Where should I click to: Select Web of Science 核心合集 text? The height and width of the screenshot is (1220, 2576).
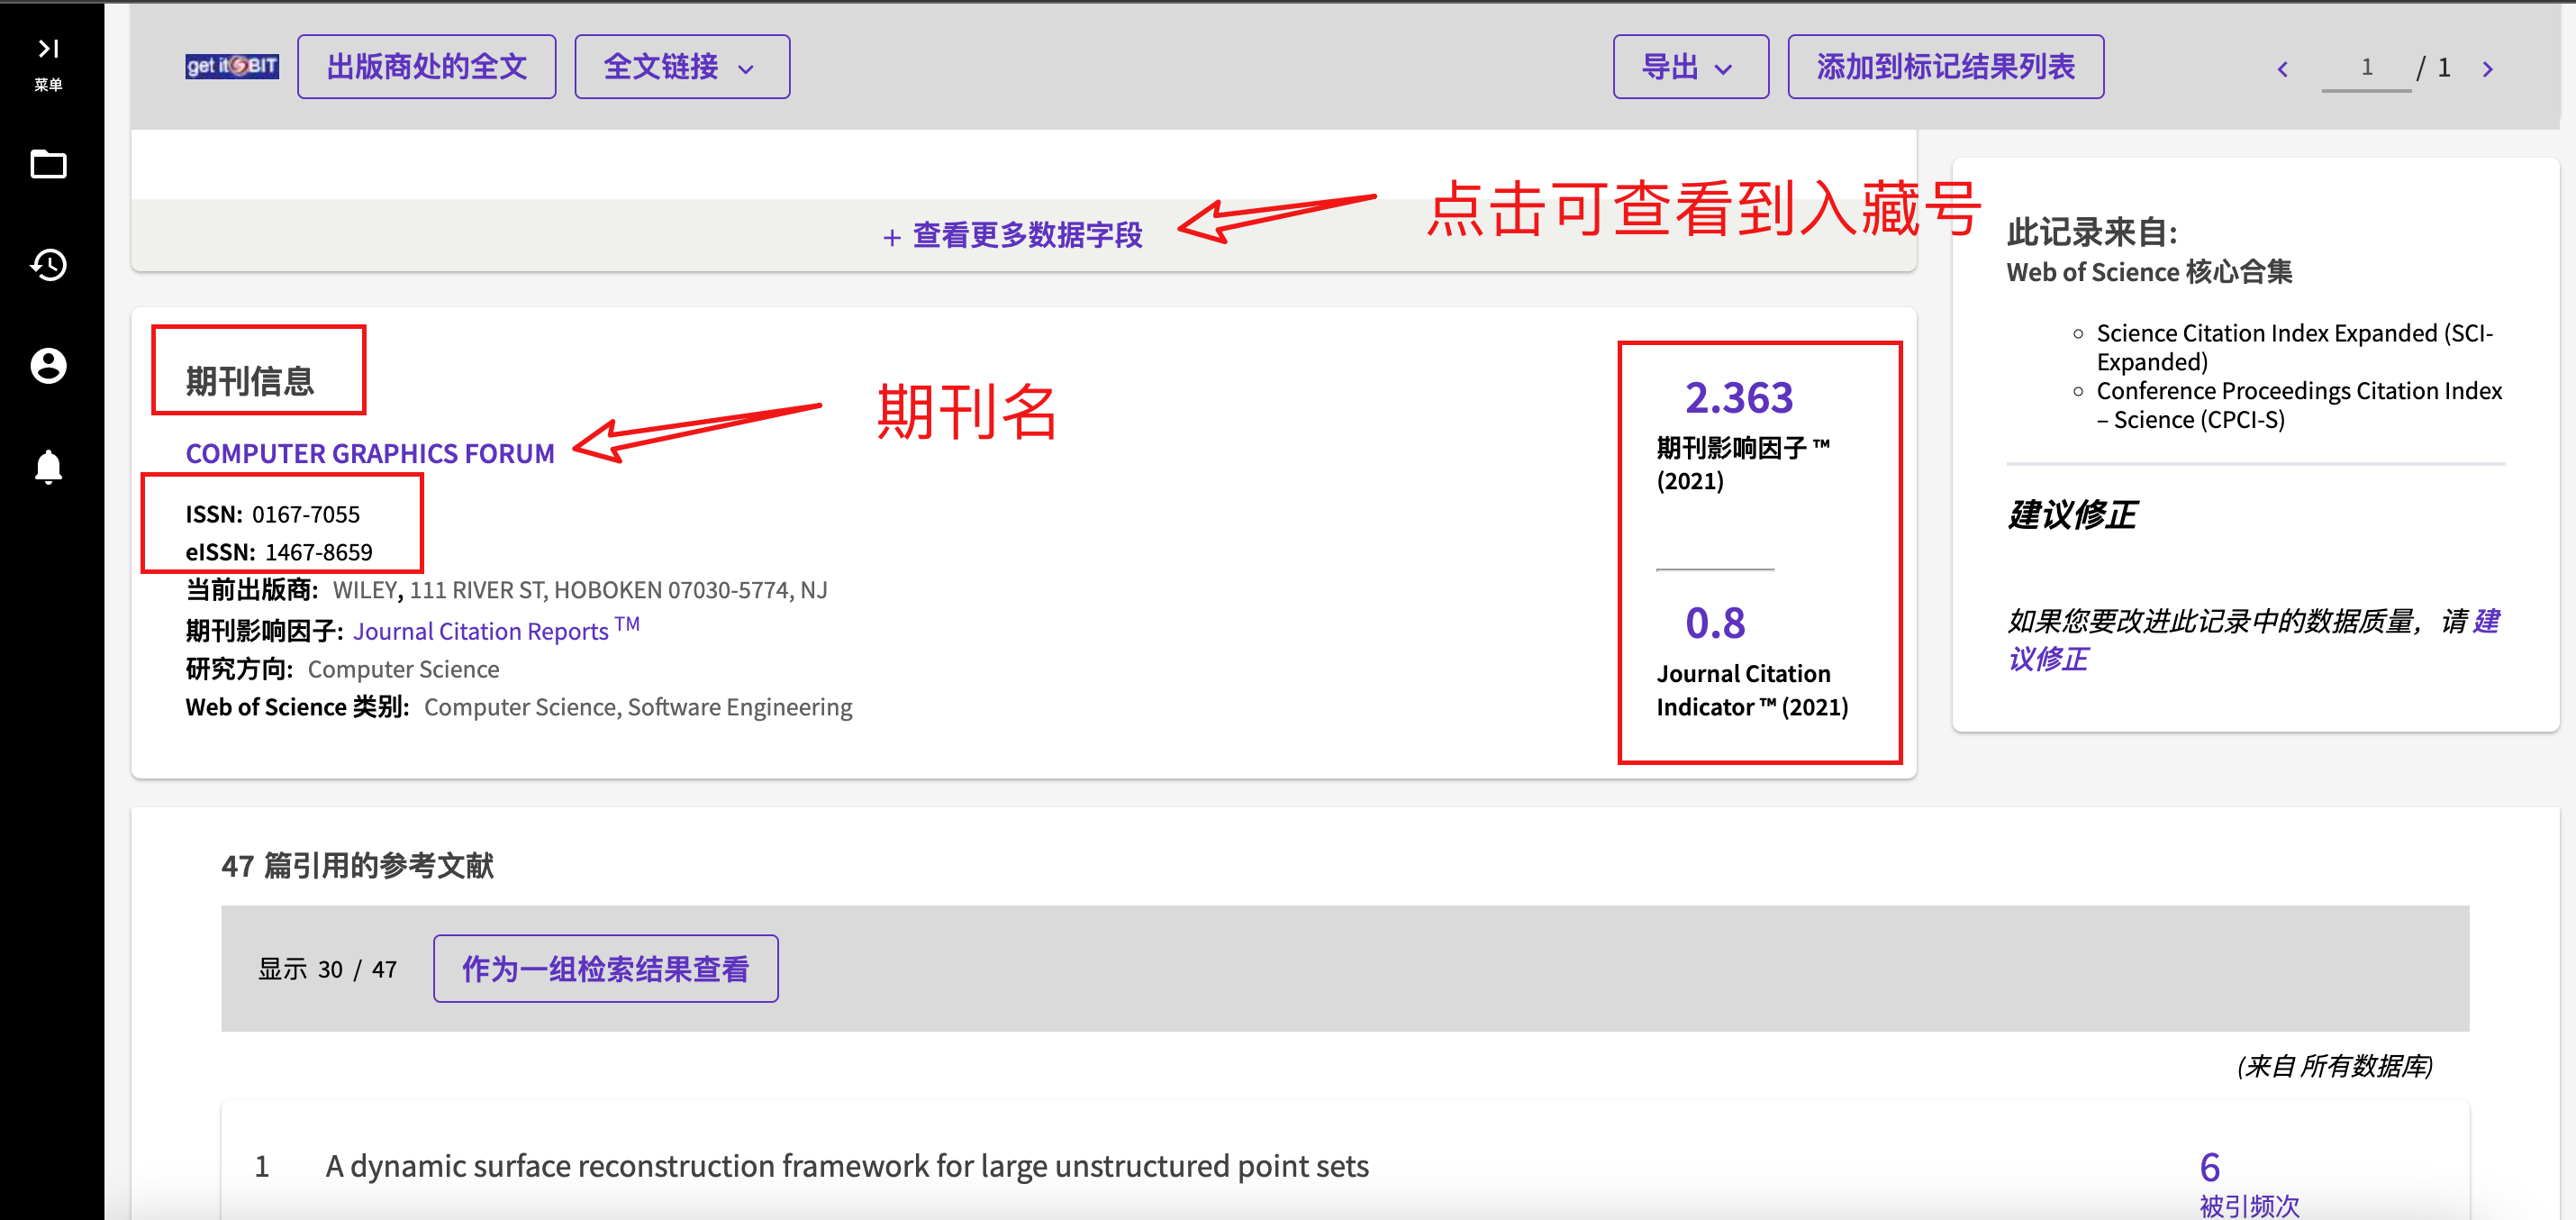(x=2149, y=272)
